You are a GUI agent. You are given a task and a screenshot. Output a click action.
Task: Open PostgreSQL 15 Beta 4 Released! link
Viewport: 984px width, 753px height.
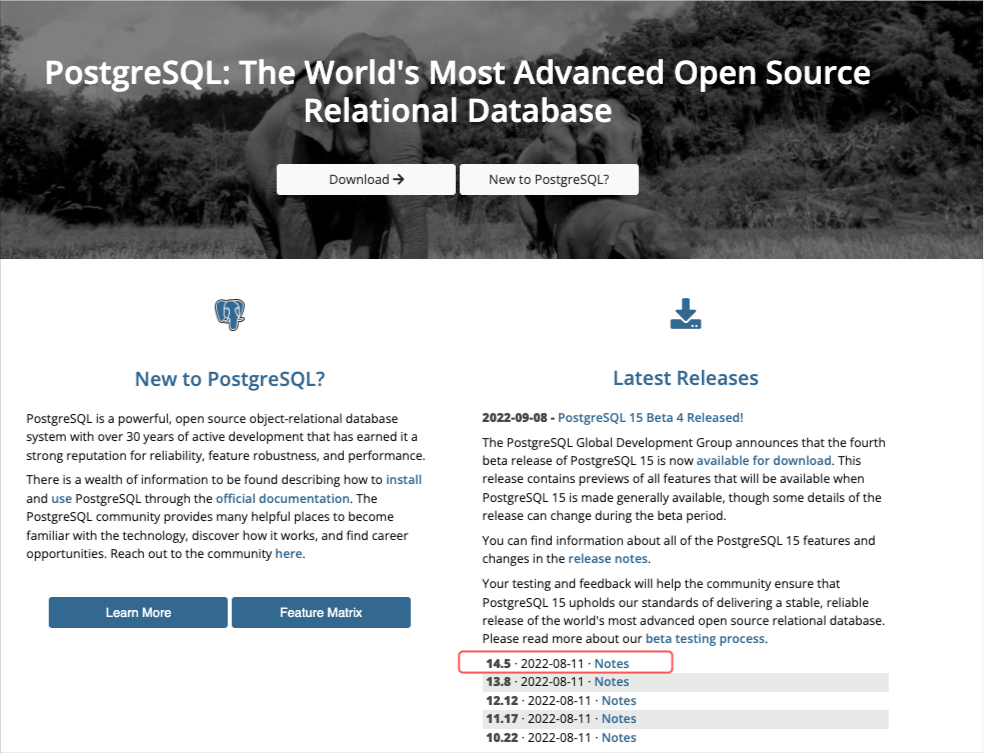click(650, 417)
